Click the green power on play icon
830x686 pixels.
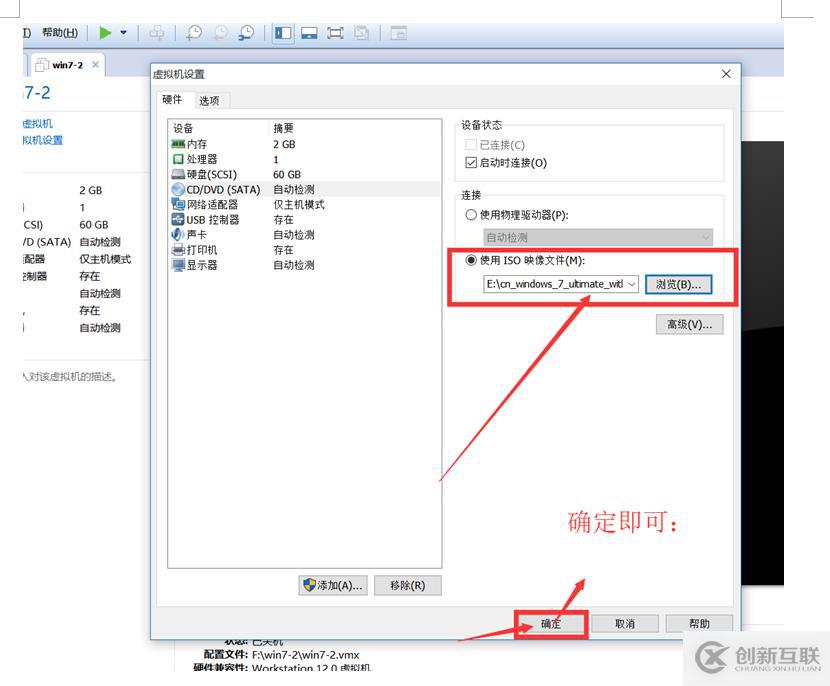105,33
